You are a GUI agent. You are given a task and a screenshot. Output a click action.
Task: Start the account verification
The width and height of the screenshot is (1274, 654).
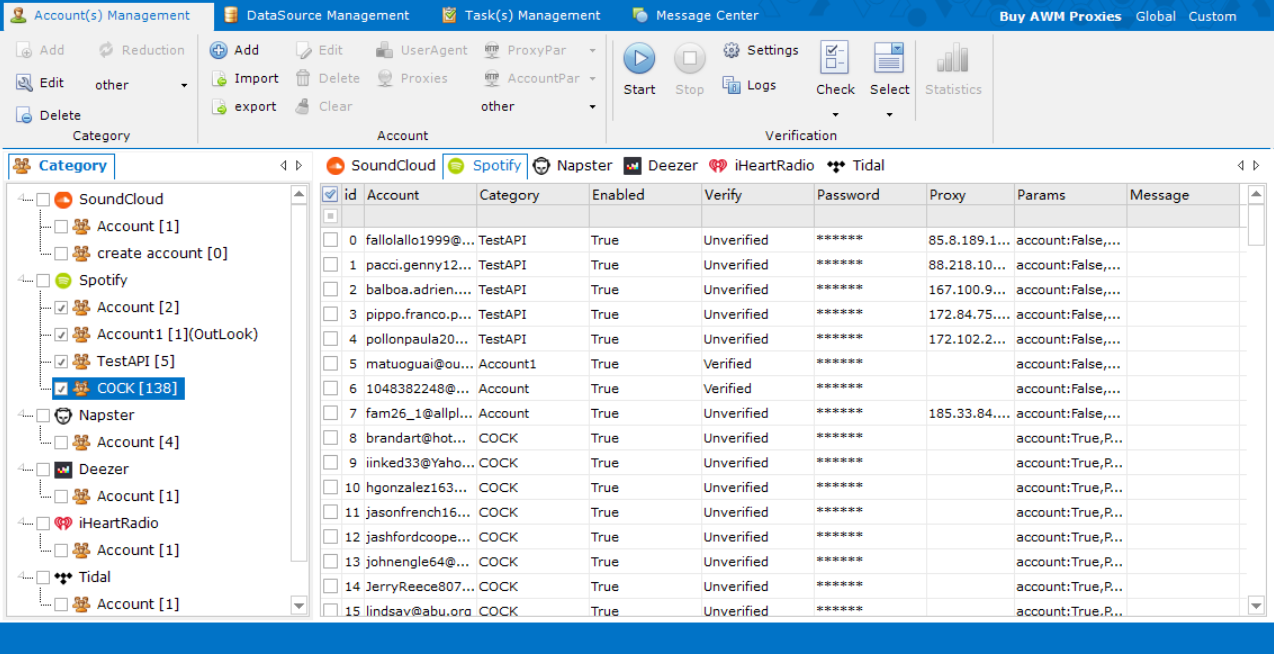pyautogui.click(x=639, y=69)
